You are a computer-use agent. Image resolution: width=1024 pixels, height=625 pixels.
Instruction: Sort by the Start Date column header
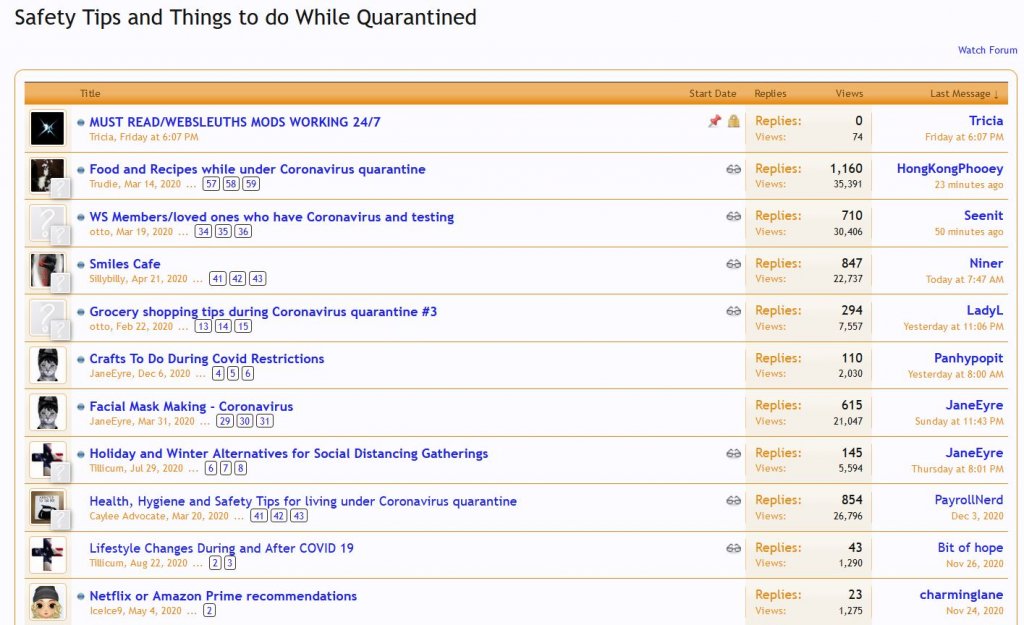pyautogui.click(x=712, y=94)
